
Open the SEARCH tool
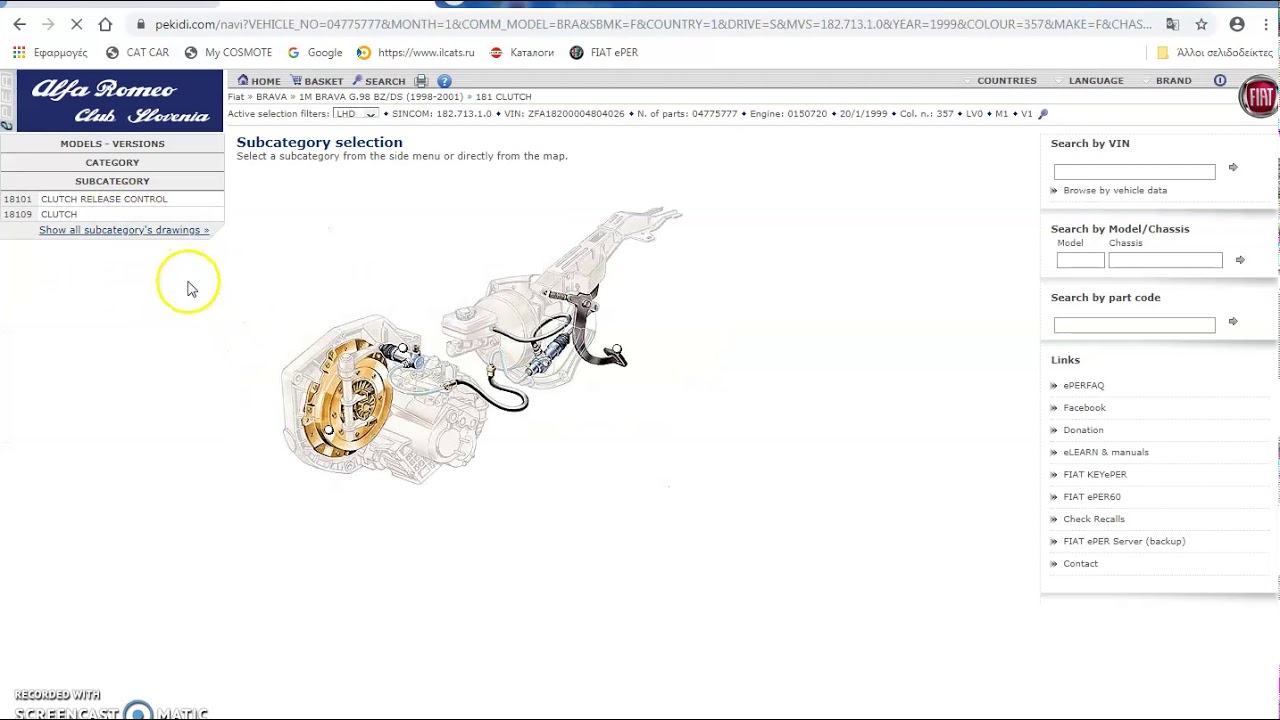[x=379, y=81]
